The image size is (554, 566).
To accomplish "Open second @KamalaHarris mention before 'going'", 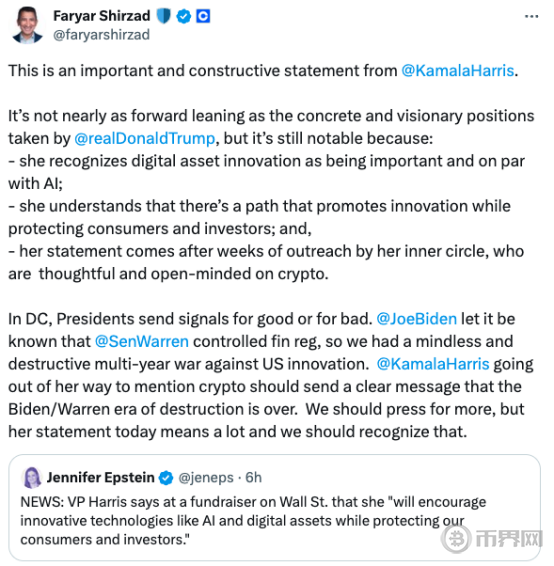I will pos(433,364).
